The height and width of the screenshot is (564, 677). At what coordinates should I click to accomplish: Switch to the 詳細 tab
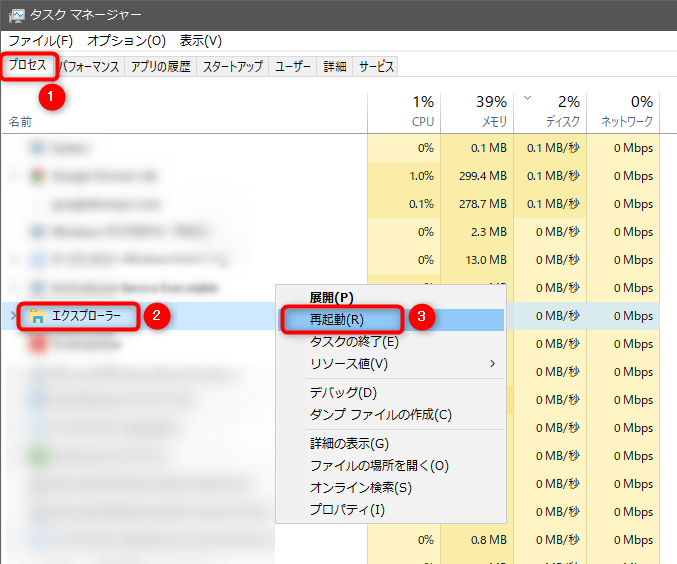coord(335,67)
